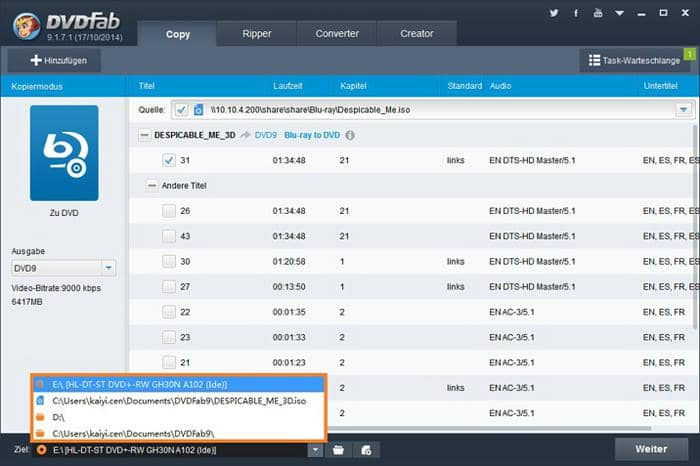700x466 pixels.
Task: Collapse the Andere Titel group
Action: click(152, 185)
